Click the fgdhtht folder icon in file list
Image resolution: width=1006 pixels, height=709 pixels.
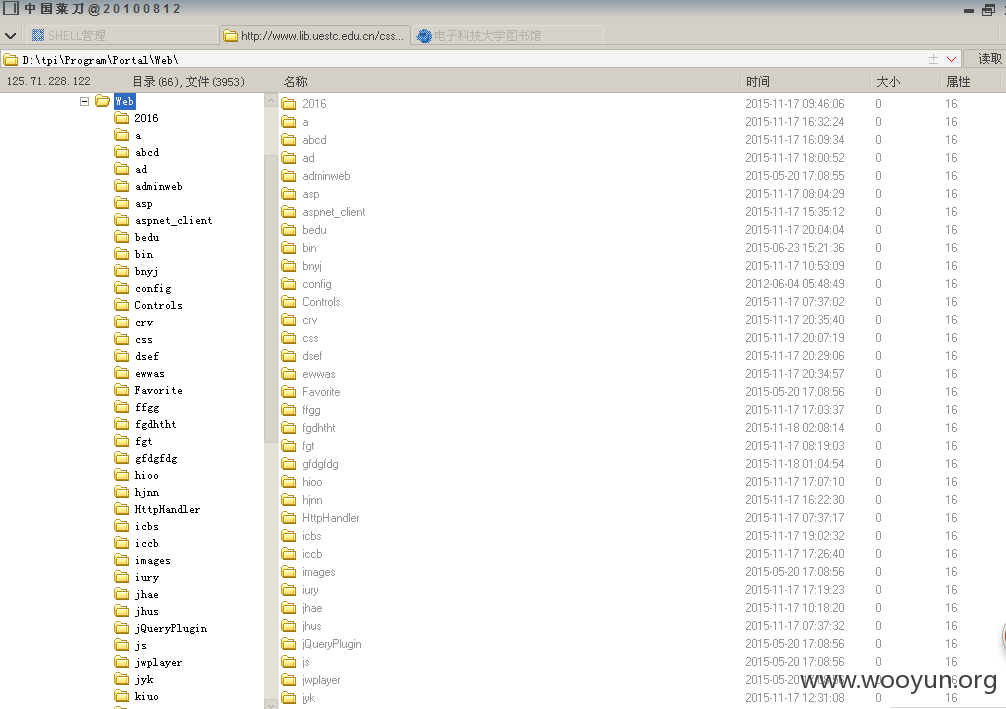point(289,428)
